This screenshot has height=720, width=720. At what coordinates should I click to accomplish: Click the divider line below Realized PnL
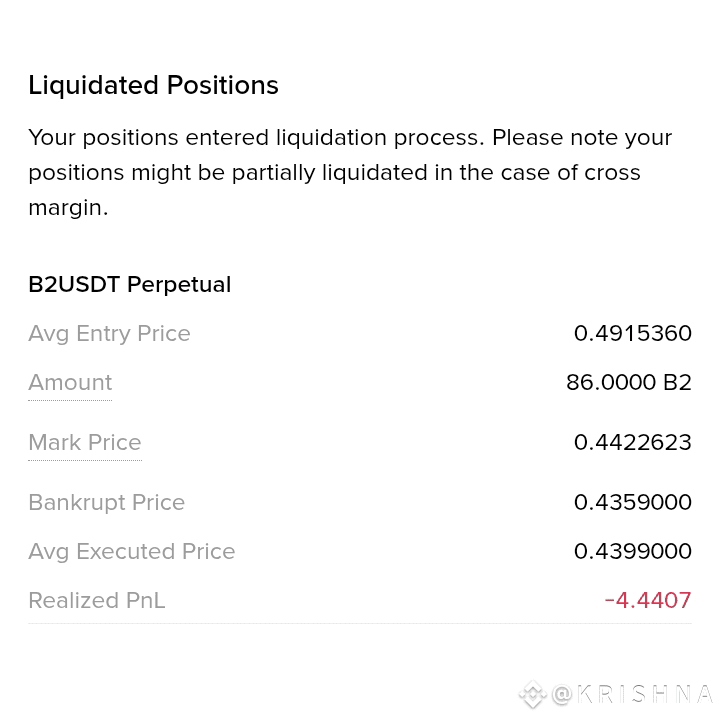point(360,624)
